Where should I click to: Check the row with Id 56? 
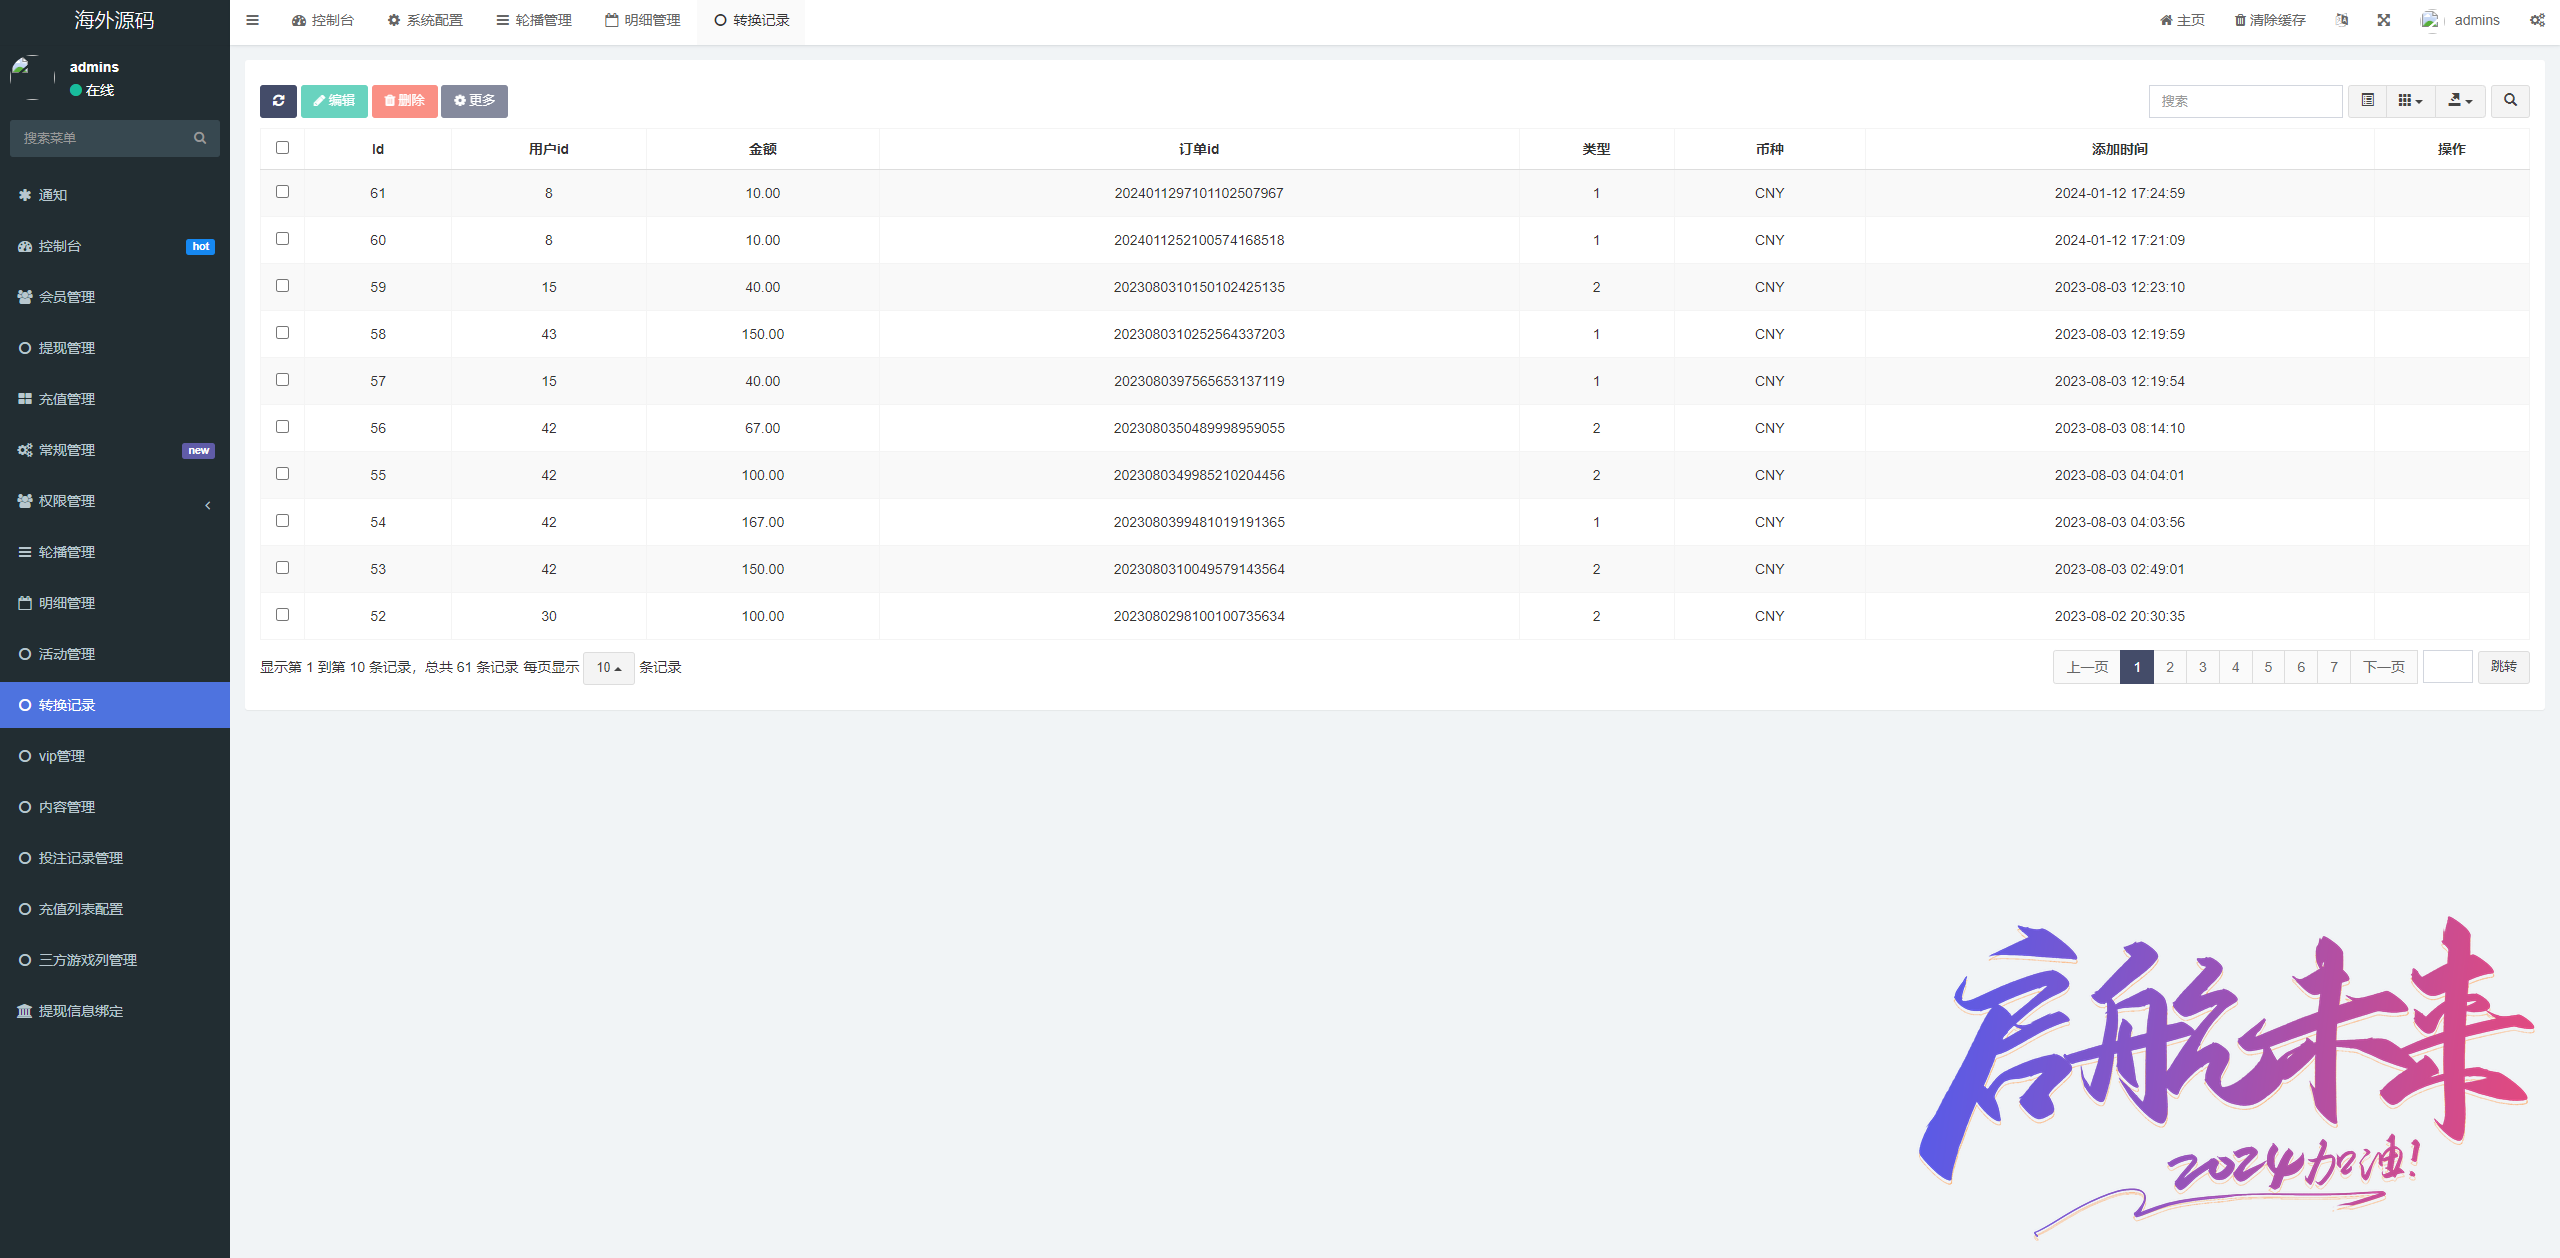click(x=282, y=427)
